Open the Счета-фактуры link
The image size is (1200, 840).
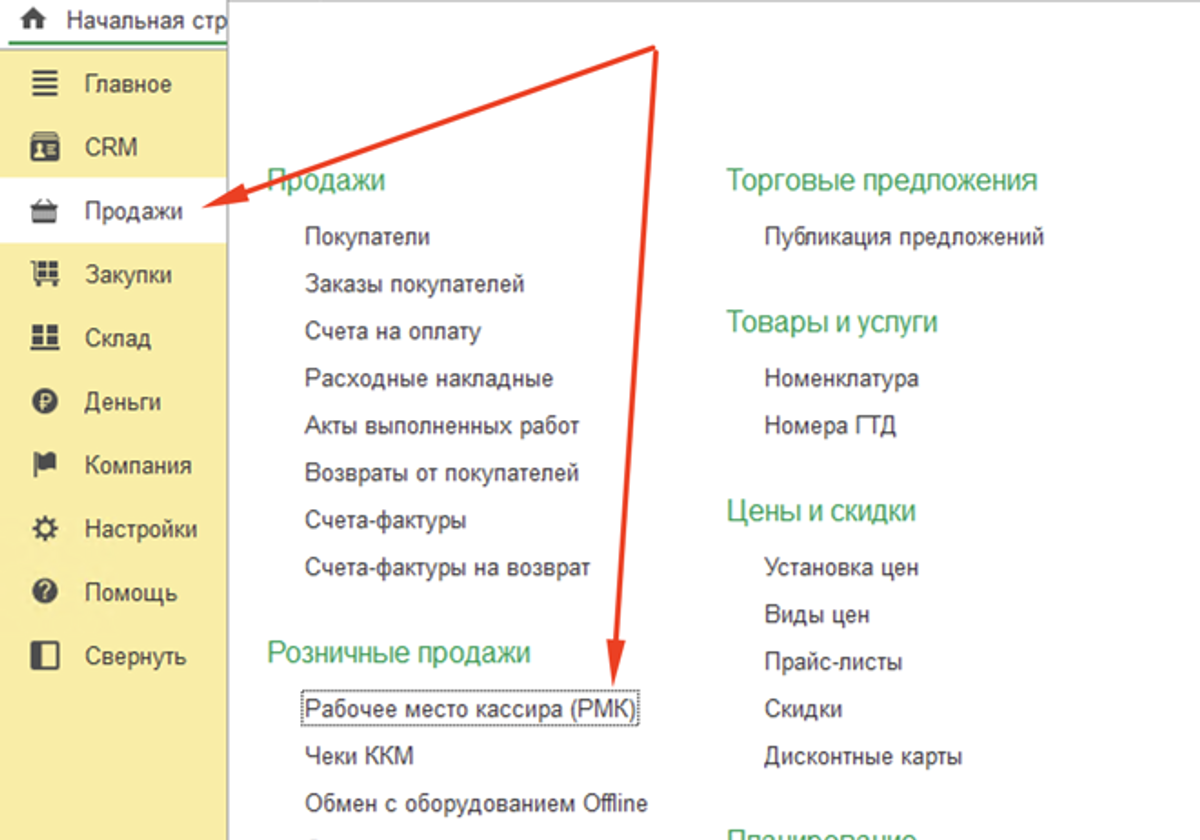[x=385, y=520]
